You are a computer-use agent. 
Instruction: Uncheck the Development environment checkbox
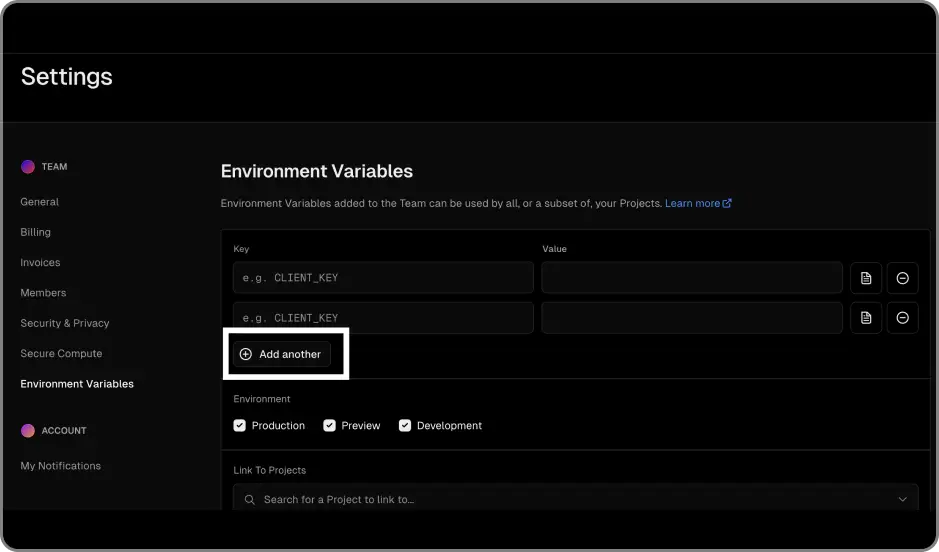click(405, 426)
